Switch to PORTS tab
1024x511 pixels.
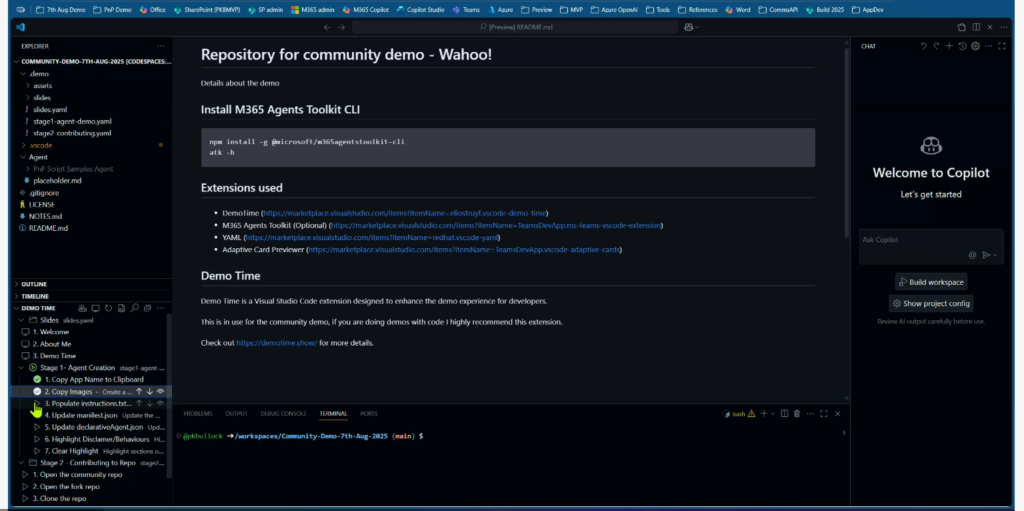(368, 414)
